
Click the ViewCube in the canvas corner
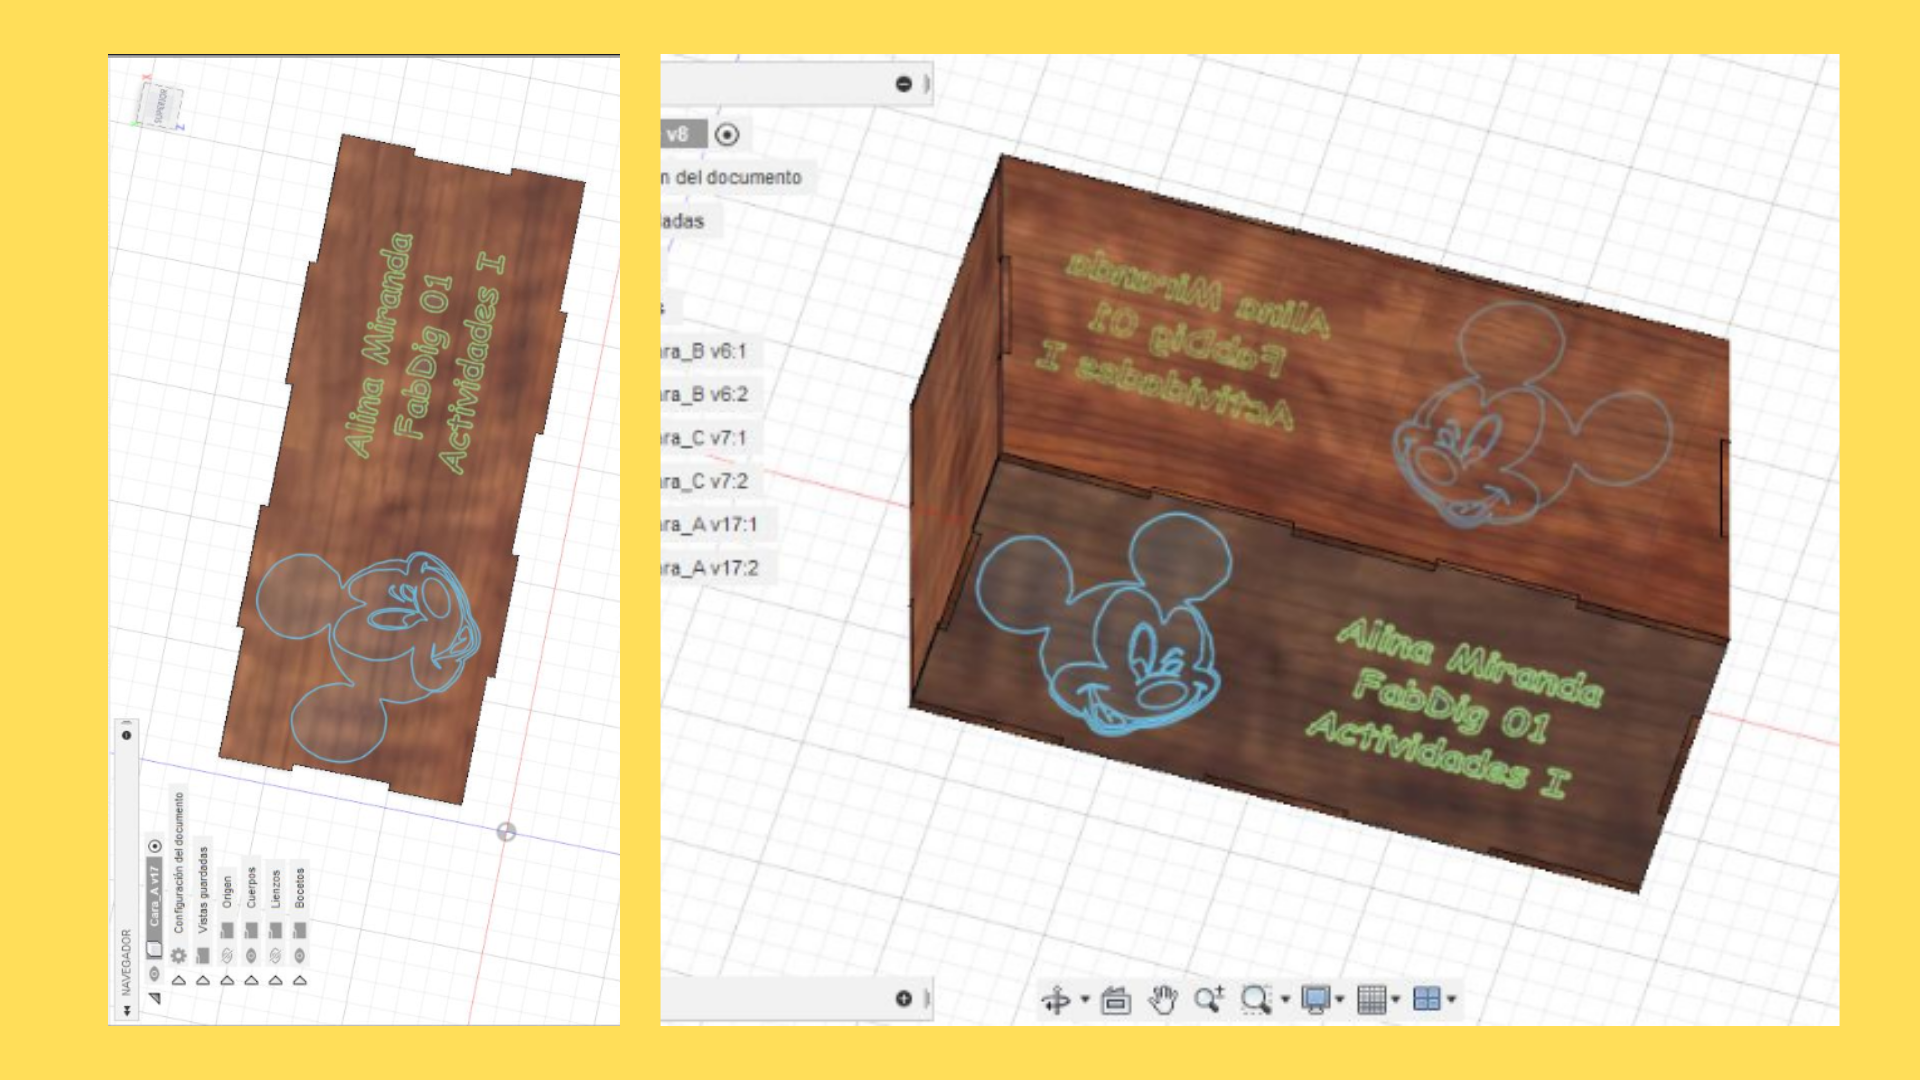click(161, 105)
